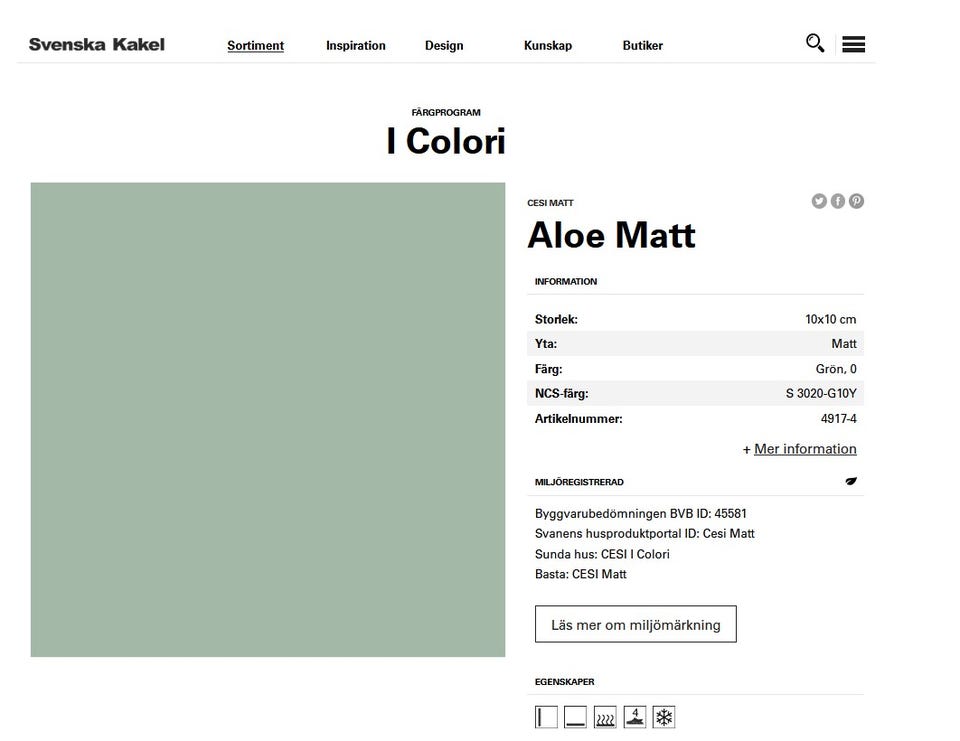Click the wall tile property icon

pyautogui.click(x=546, y=717)
